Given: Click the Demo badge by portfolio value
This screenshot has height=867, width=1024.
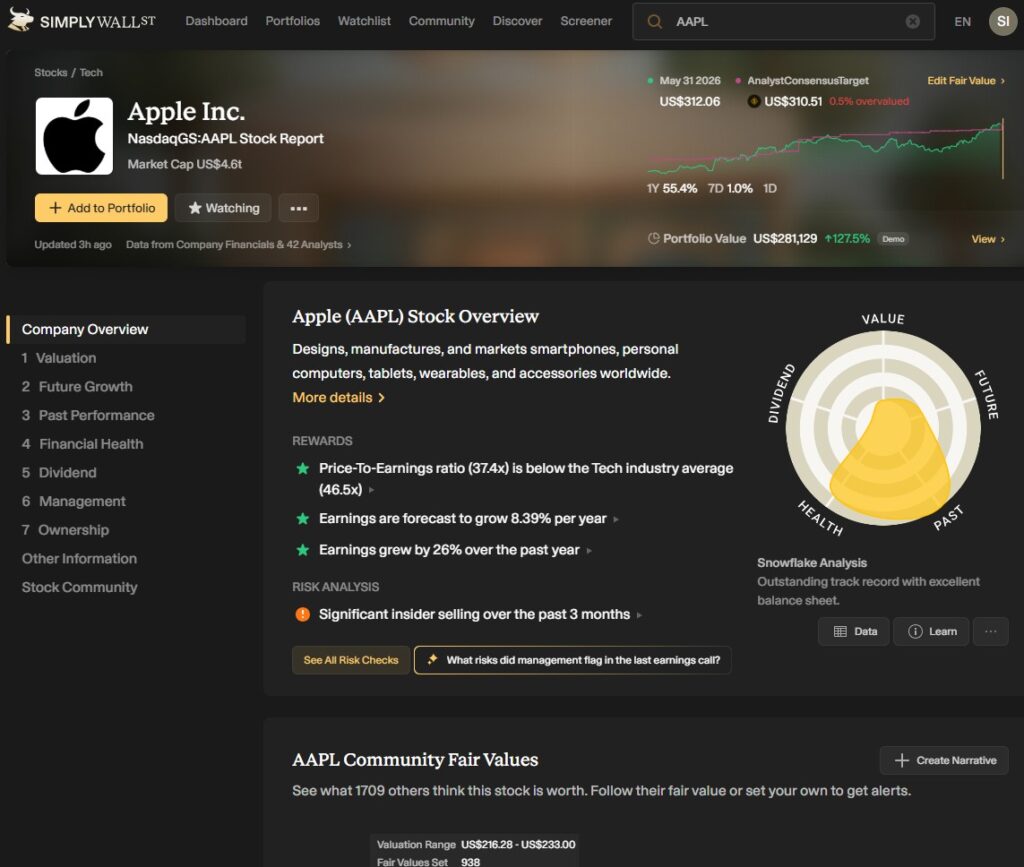Looking at the screenshot, I should (x=893, y=239).
